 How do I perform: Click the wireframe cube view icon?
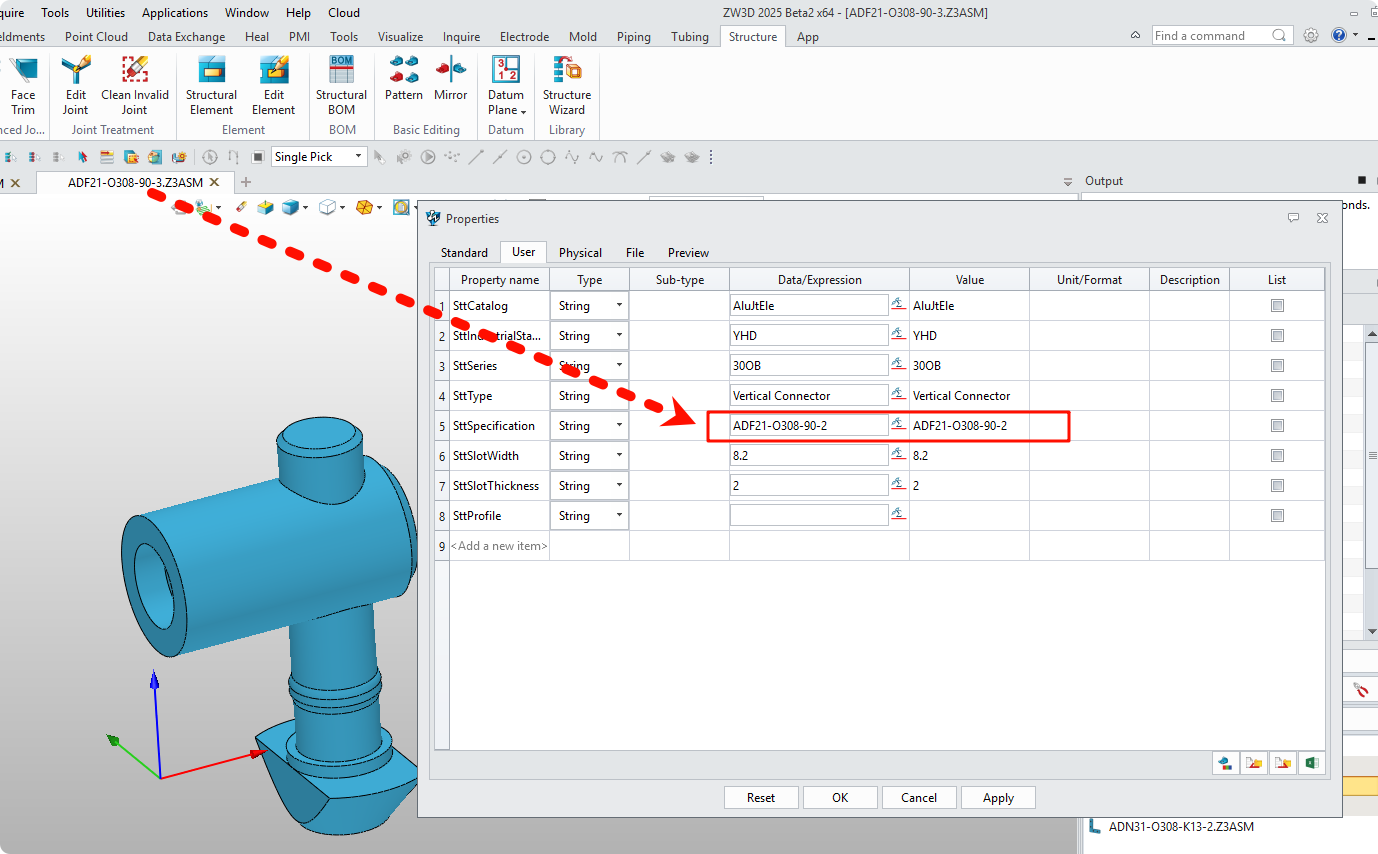[x=327, y=207]
